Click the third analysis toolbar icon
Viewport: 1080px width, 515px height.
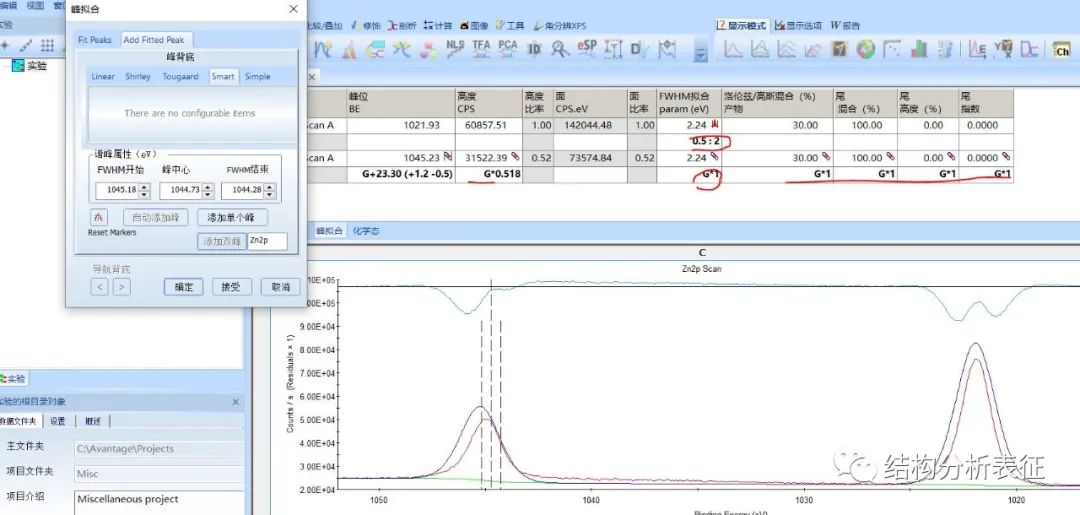point(376,50)
